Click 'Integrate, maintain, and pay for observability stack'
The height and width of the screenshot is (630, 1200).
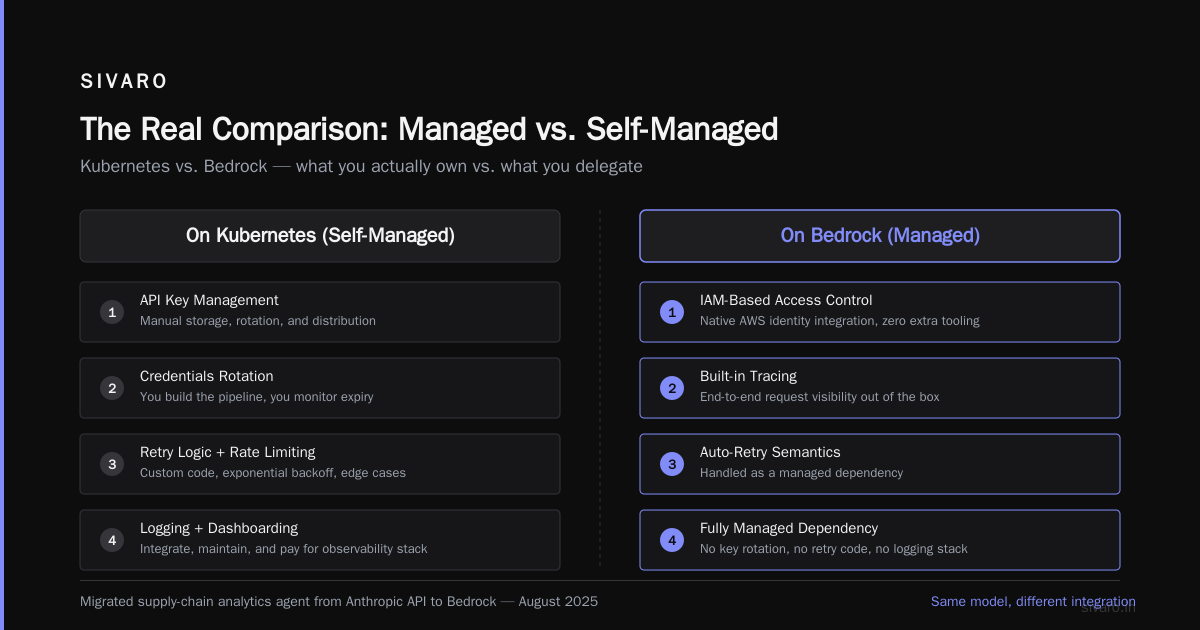284,549
